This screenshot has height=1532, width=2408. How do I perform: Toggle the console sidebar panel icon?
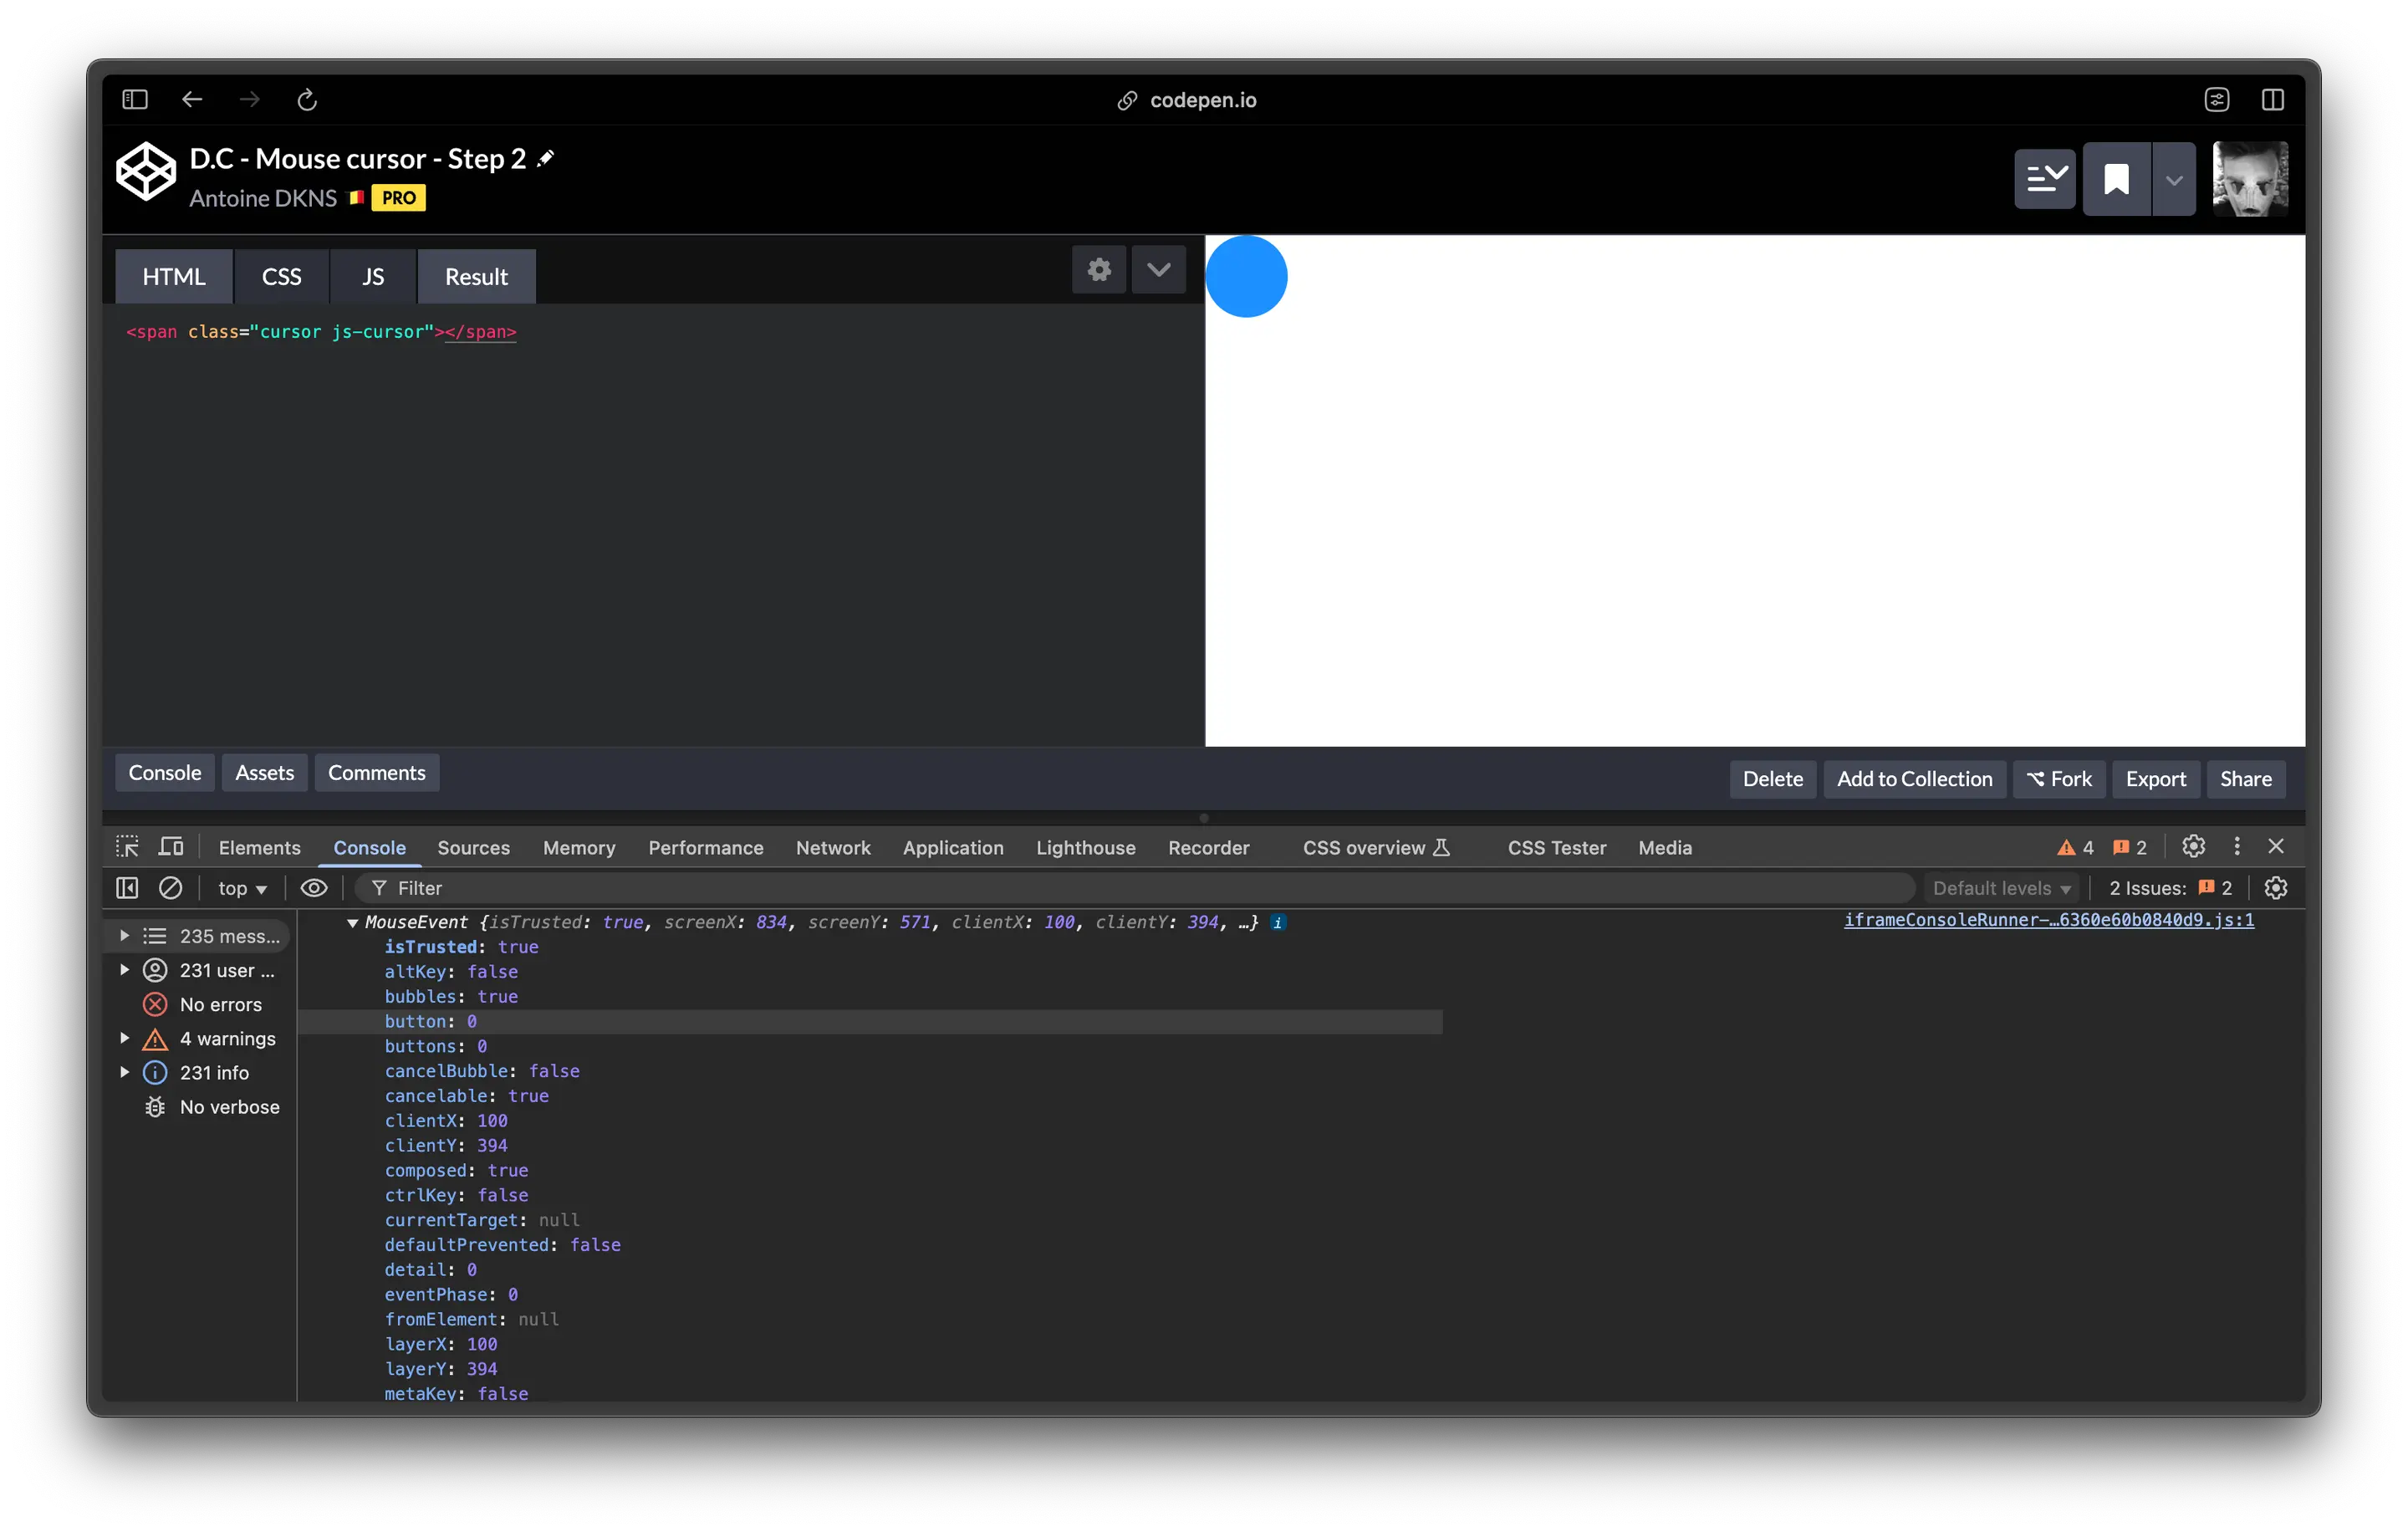[127, 888]
